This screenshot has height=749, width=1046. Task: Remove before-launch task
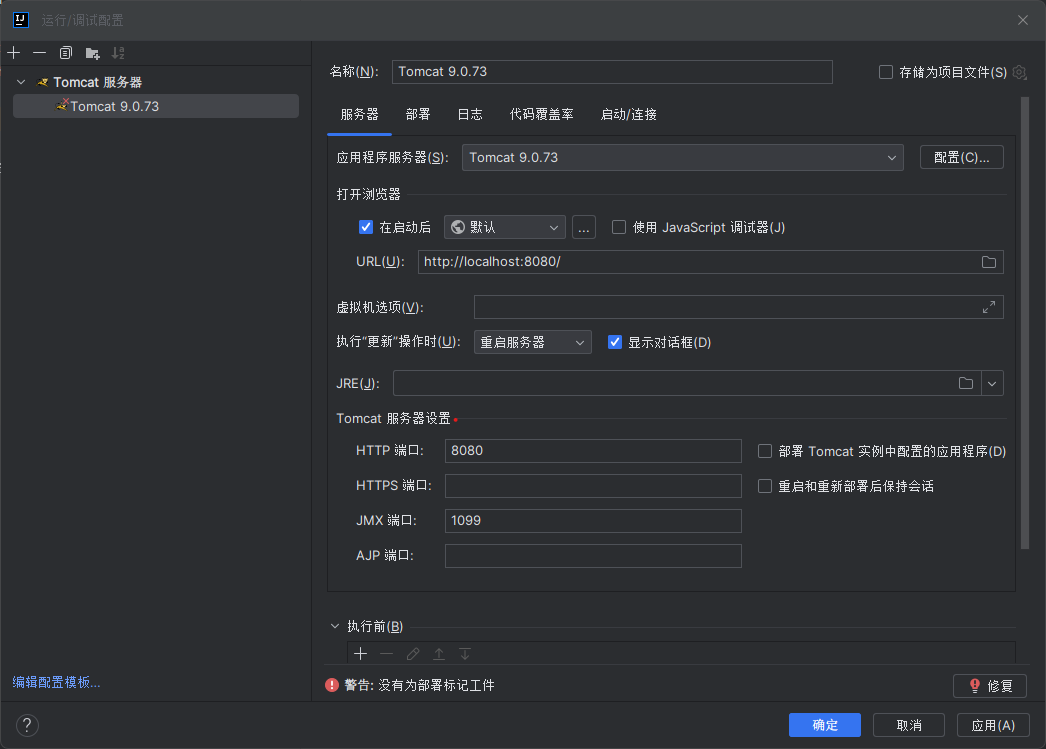(386, 654)
